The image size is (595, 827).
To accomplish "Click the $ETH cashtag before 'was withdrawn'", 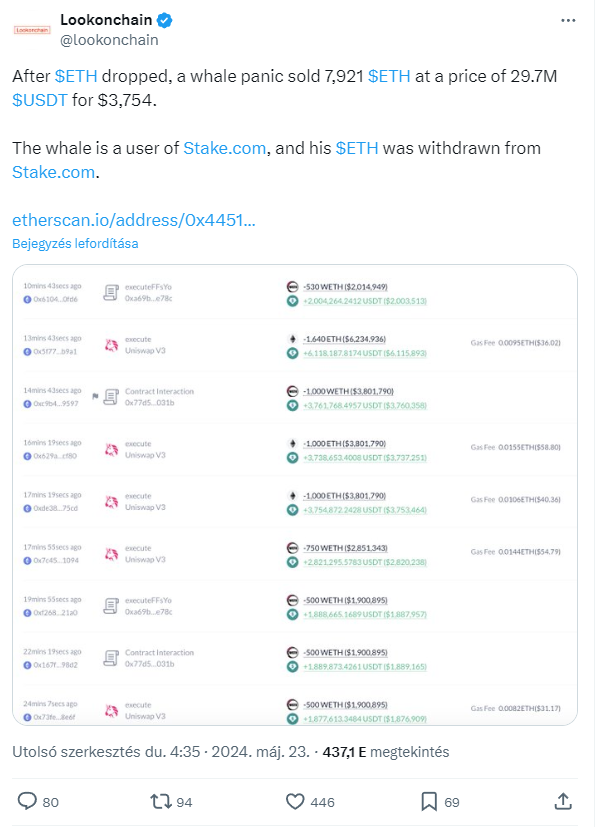I will [x=357, y=148].
